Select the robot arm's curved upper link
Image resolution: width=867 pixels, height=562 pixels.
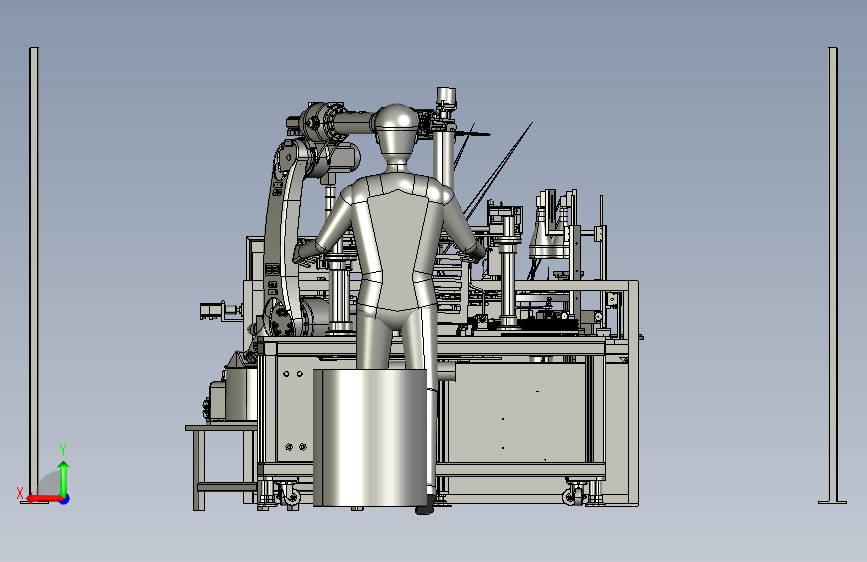click(282, 232)
